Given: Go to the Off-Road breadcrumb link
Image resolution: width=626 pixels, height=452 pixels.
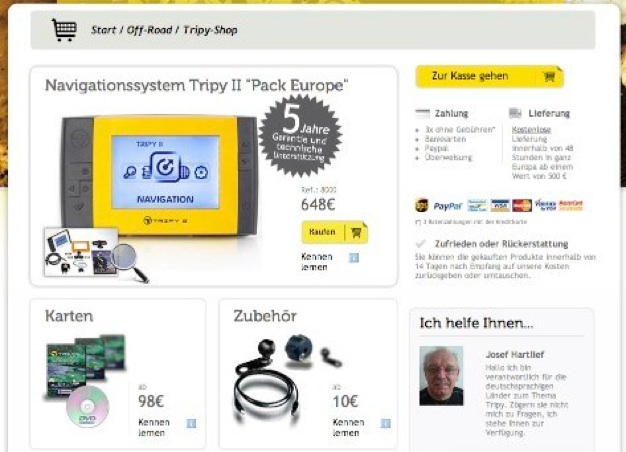Looking at the screenshot, I should coord(149,30).
